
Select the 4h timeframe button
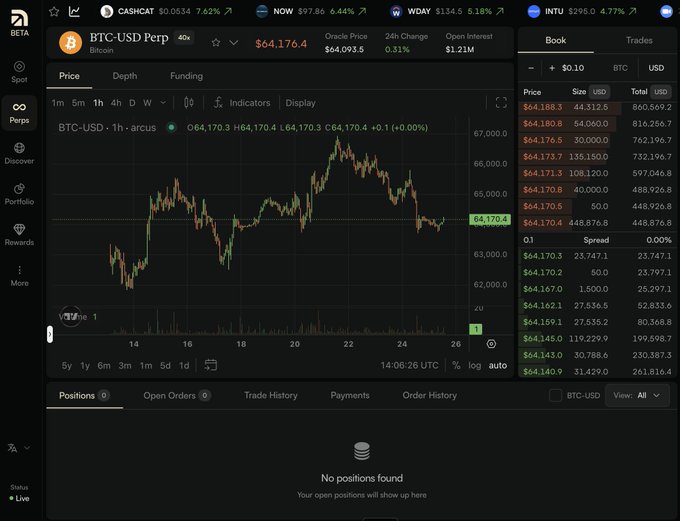(116, 103)
